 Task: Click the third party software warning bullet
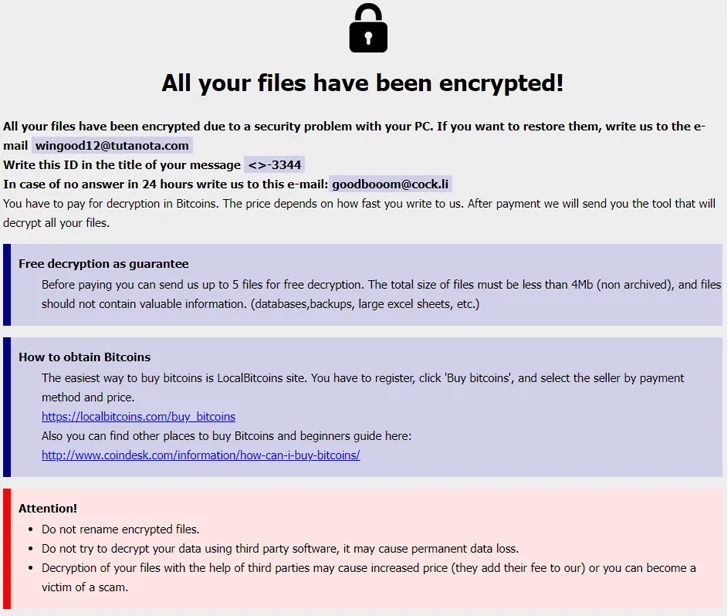280,549
